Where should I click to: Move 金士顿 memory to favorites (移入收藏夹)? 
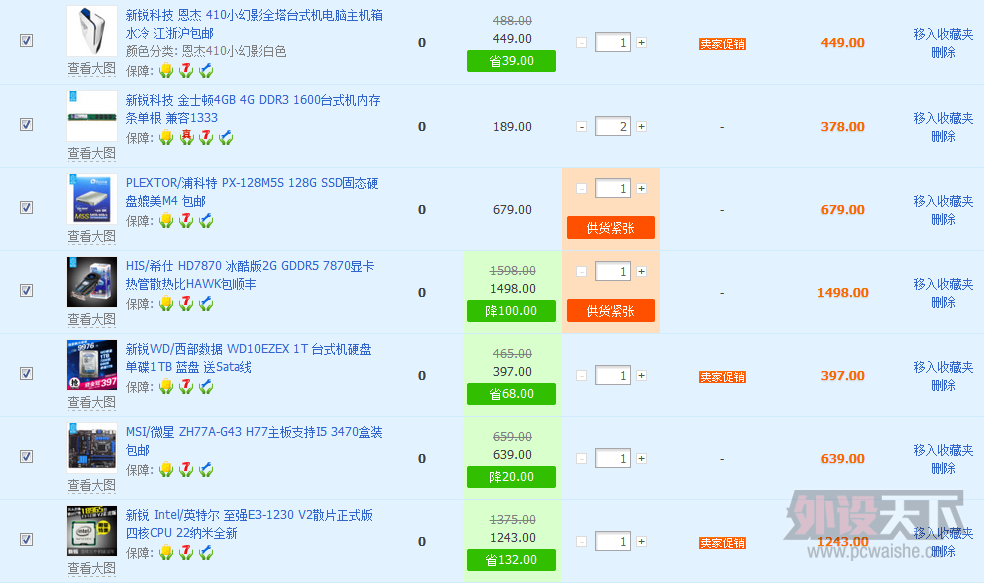(x=943, y=118)
